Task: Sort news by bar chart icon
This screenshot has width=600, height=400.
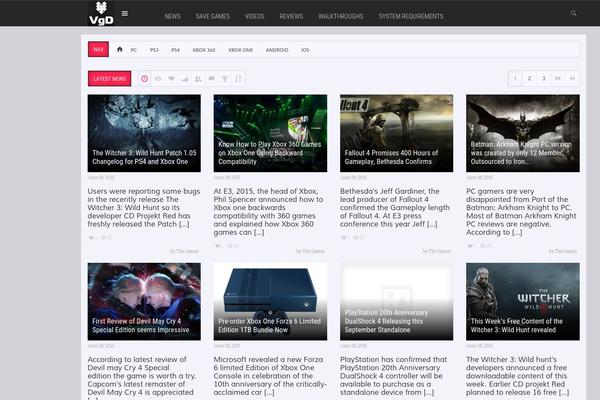Action: pyautogui.click(x=185, y=78)
